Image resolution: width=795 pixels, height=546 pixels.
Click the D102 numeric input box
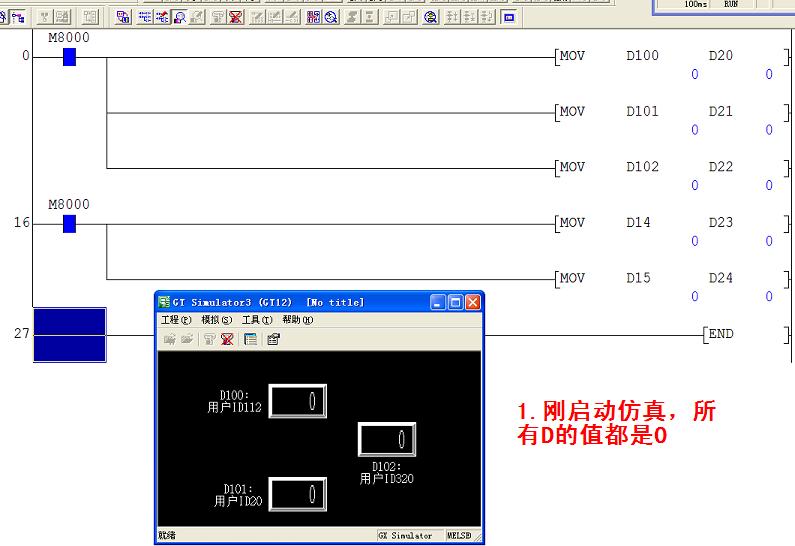pos(387,439)
